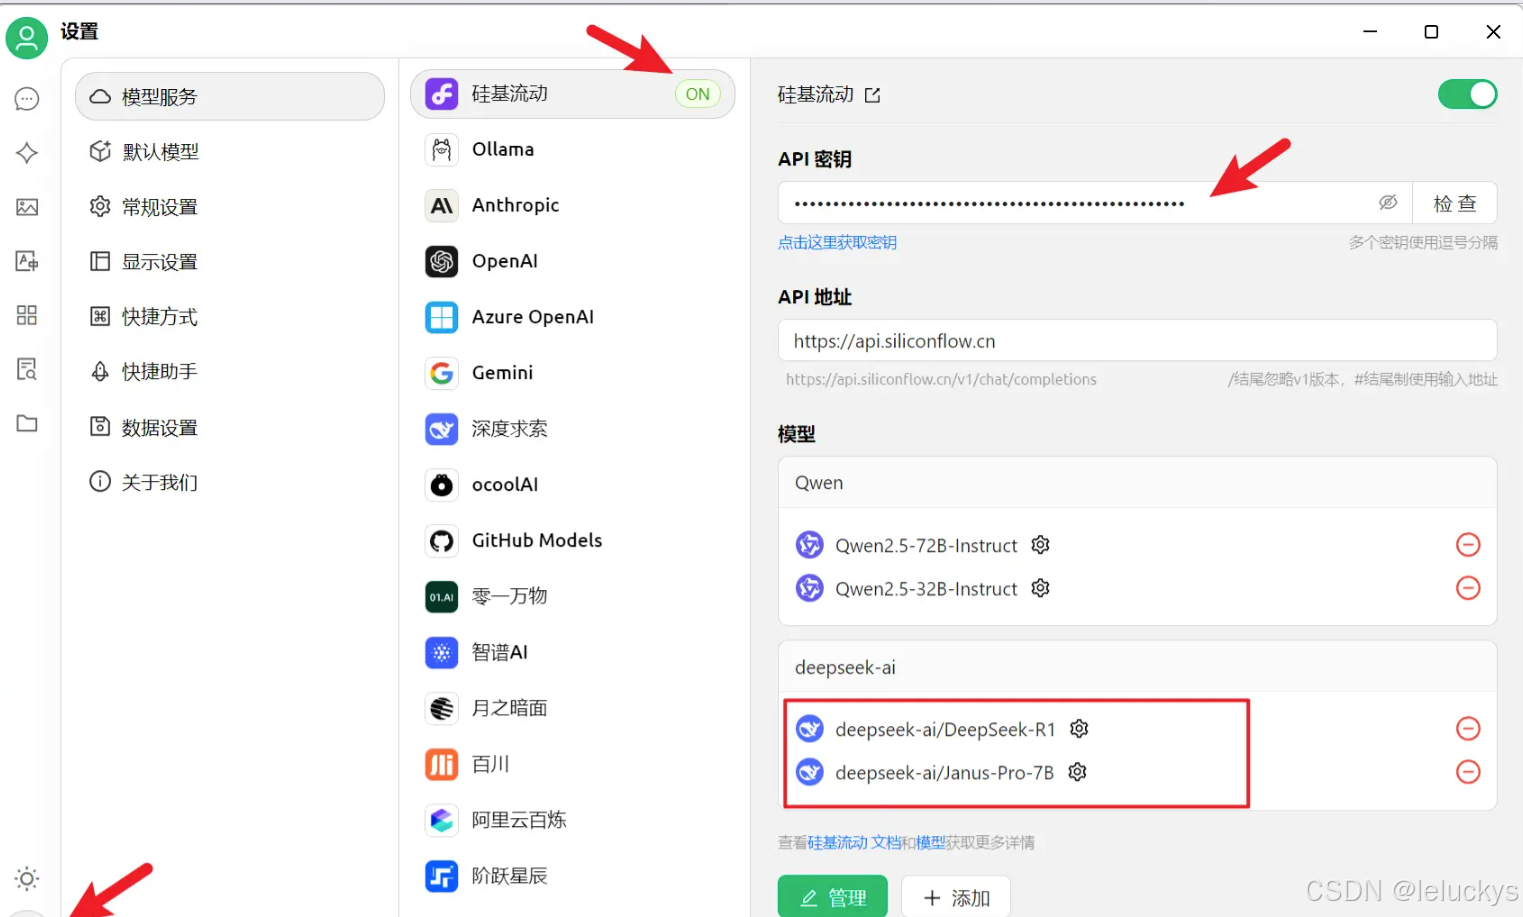Viewport: 1523px width, 917px height.
Task: Open the mini apps grid sidebar icon
Action: pos(27,315)
